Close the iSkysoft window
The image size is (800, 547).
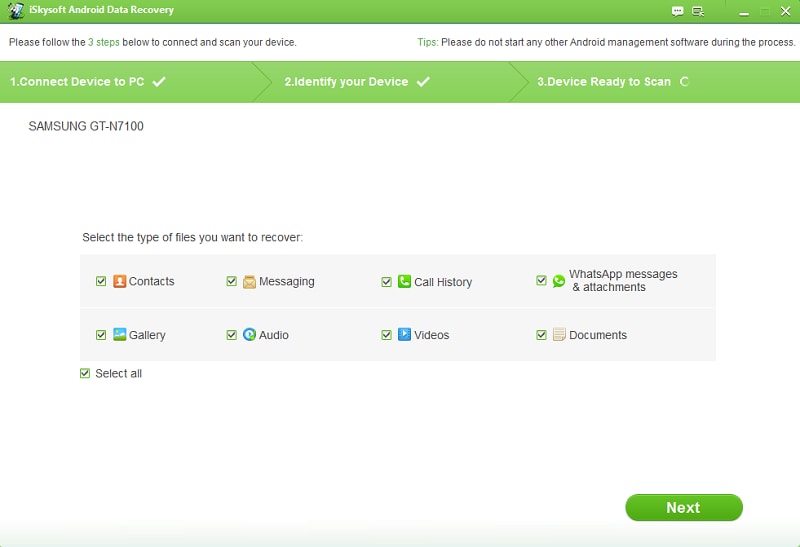[x=785, y=11]
